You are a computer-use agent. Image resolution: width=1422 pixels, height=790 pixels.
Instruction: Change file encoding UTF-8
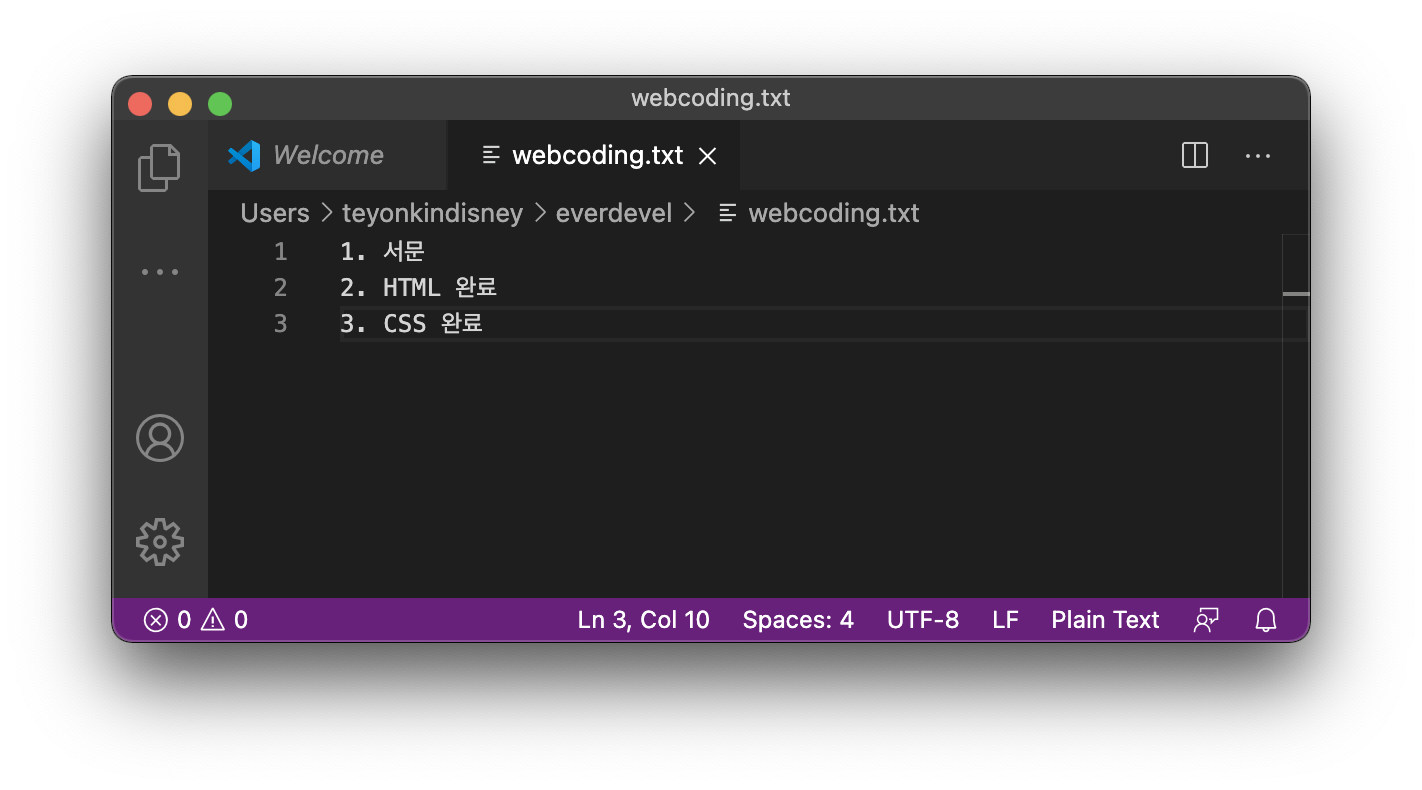[x=923, y=620]
